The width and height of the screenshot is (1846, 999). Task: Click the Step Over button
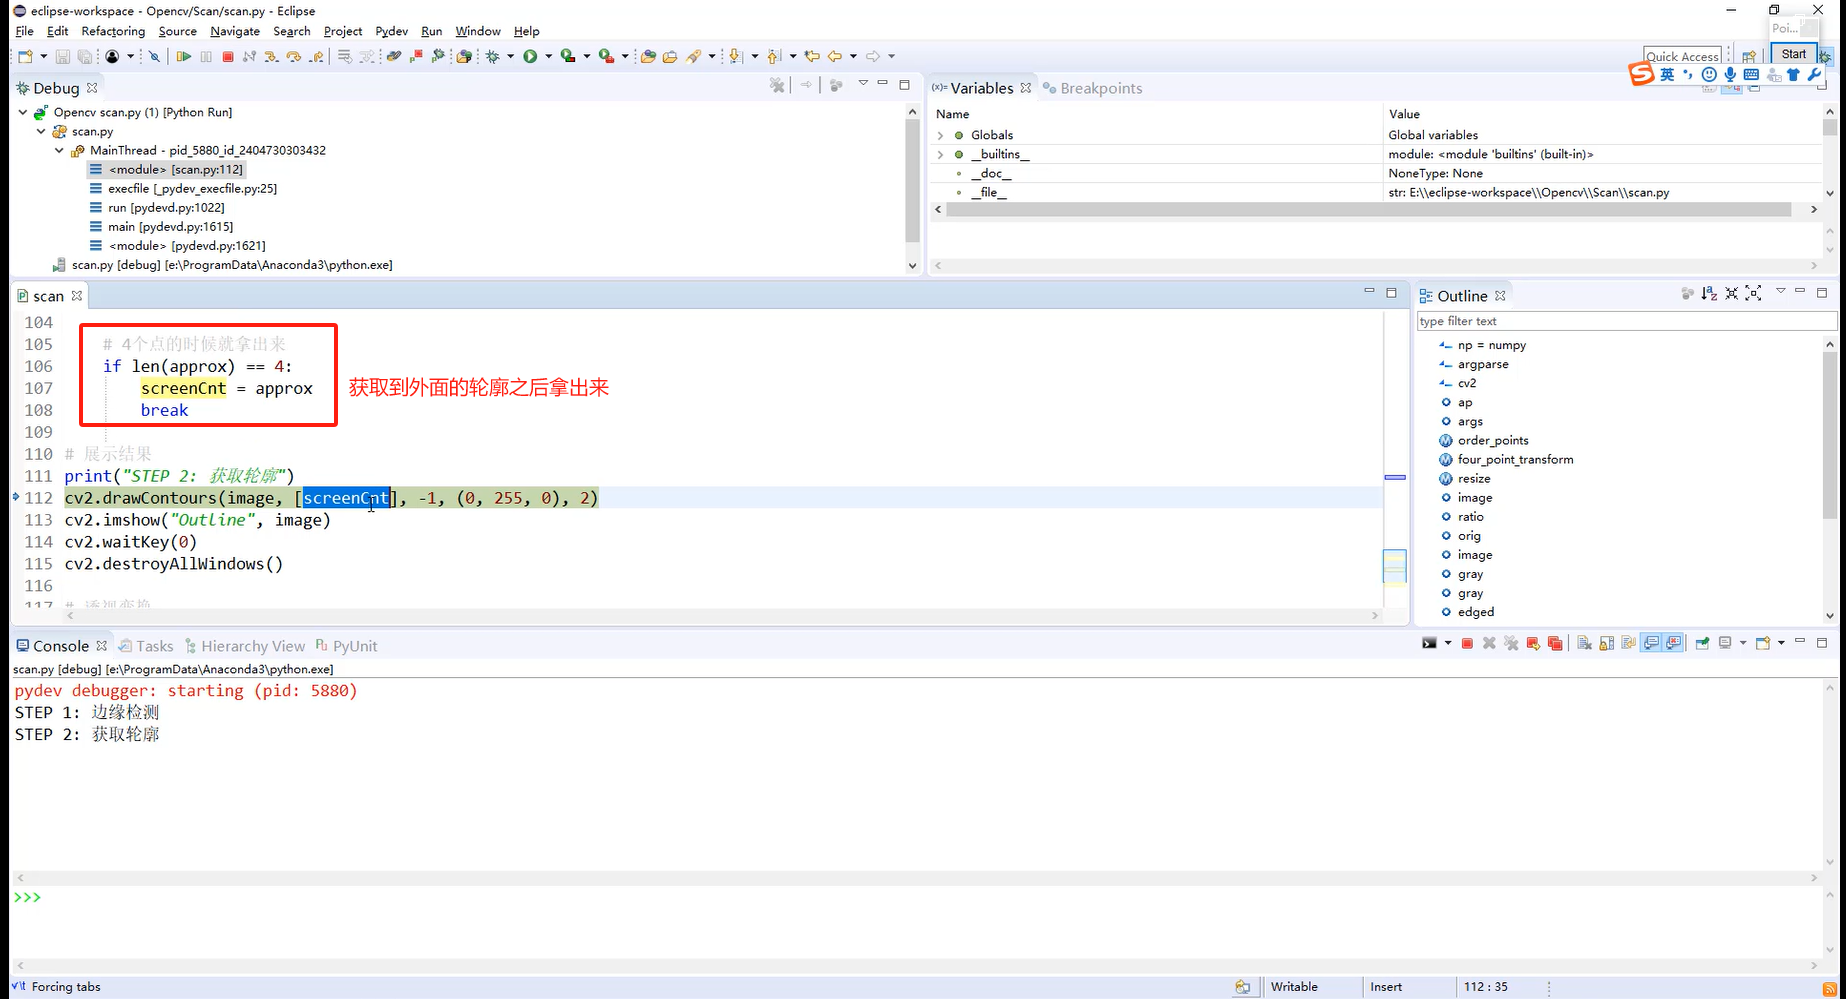[294, 56]
